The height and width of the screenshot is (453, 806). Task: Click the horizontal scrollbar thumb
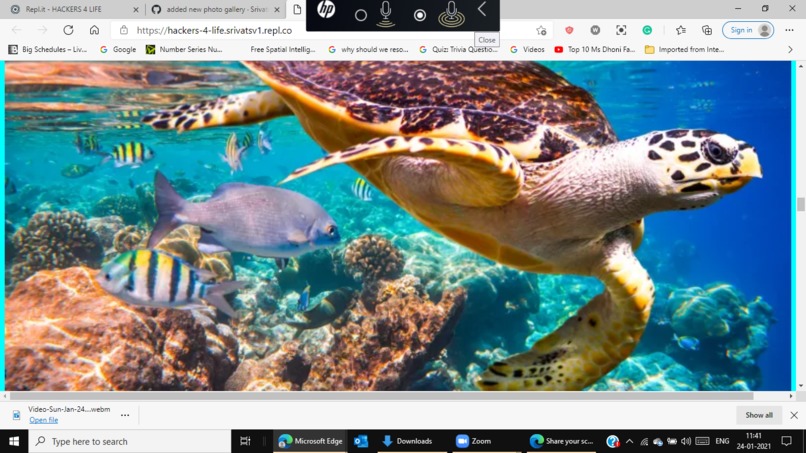pyautogui.click(x=381, y=396)
